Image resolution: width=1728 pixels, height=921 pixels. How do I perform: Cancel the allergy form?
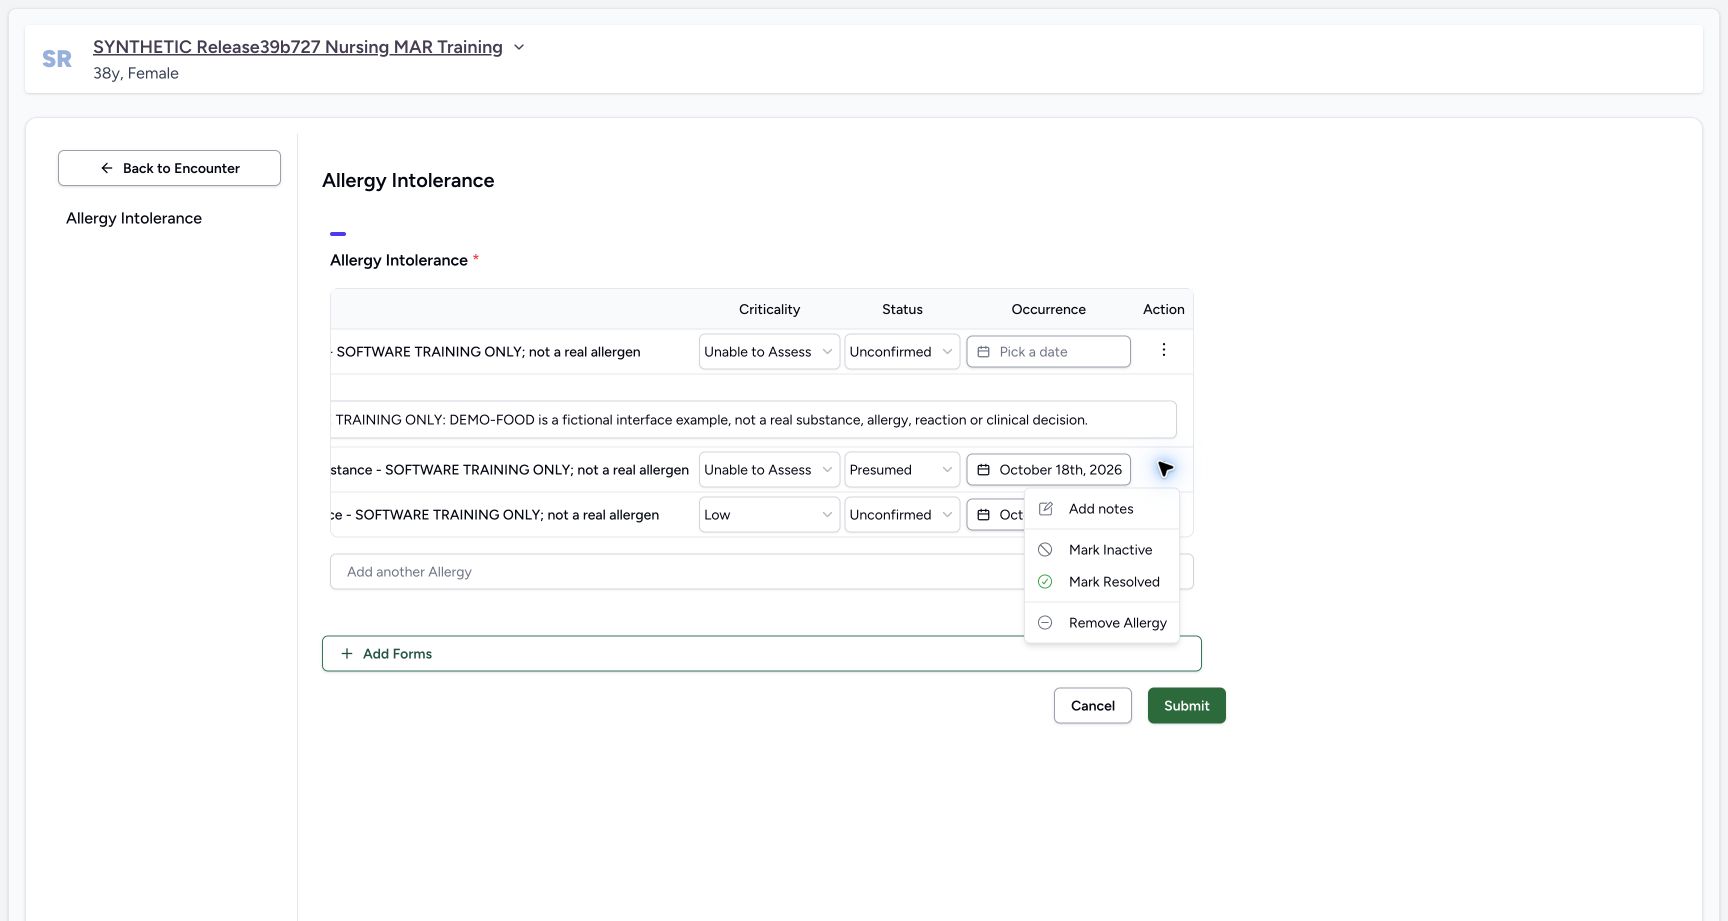coord(1092,706)
